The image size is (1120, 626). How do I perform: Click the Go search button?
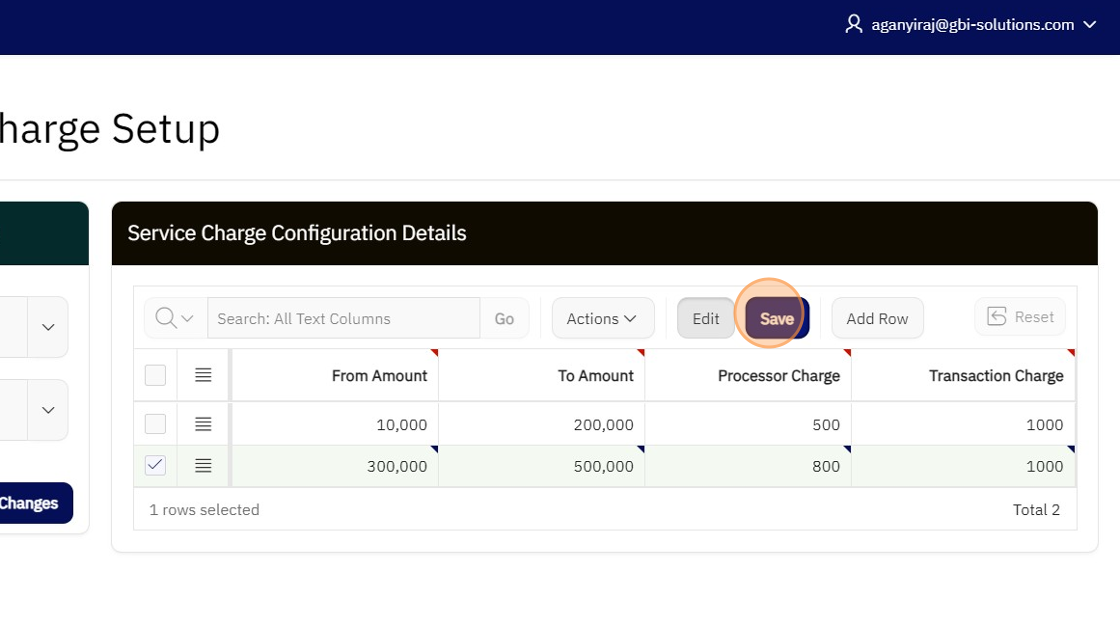[x=504, y=318]
